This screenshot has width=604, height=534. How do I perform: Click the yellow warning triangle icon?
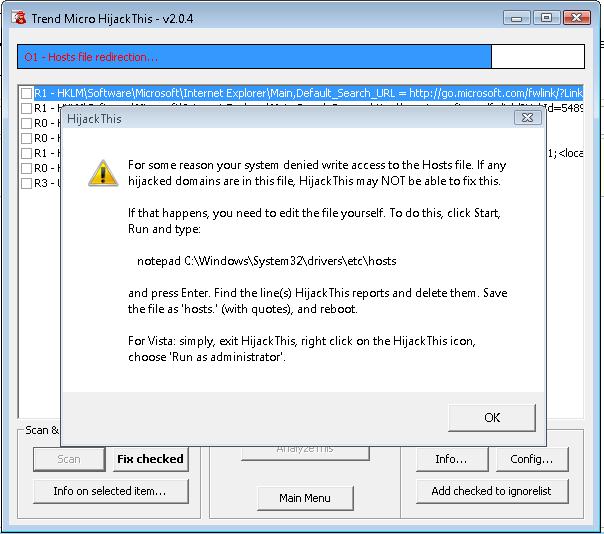103,173
